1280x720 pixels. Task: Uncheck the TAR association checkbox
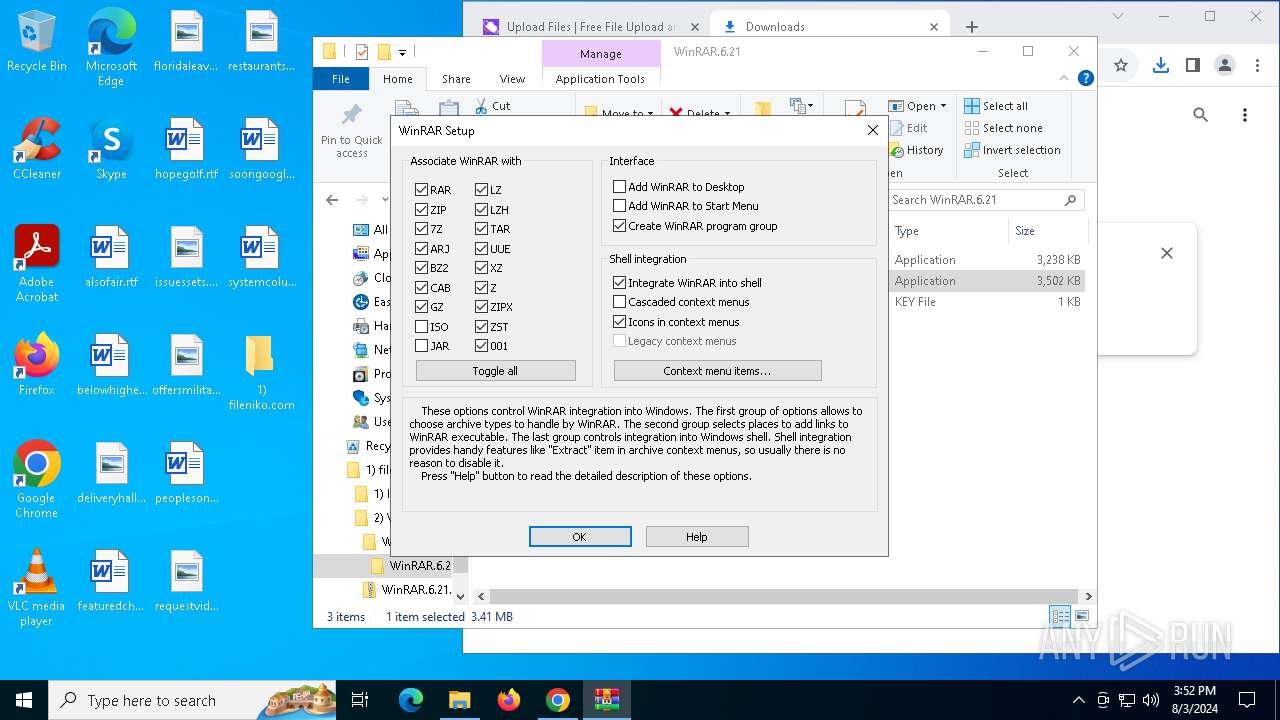(x=481, y=228)
